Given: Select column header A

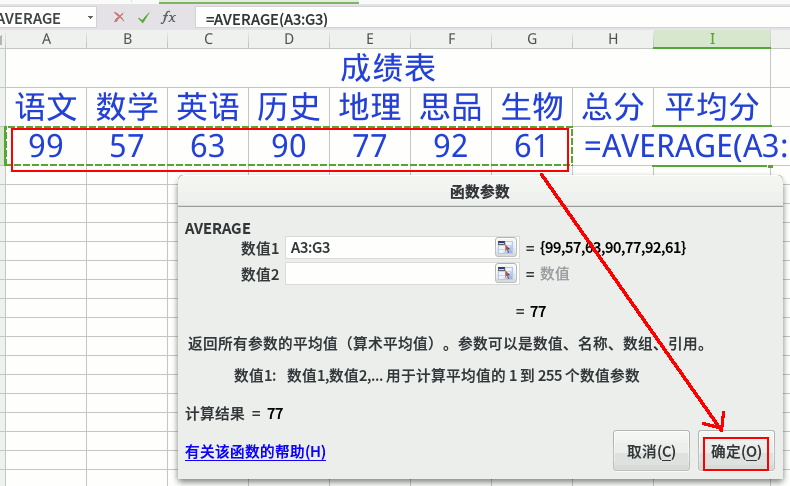Looking at the screenshot, I should tap(46, 38).
